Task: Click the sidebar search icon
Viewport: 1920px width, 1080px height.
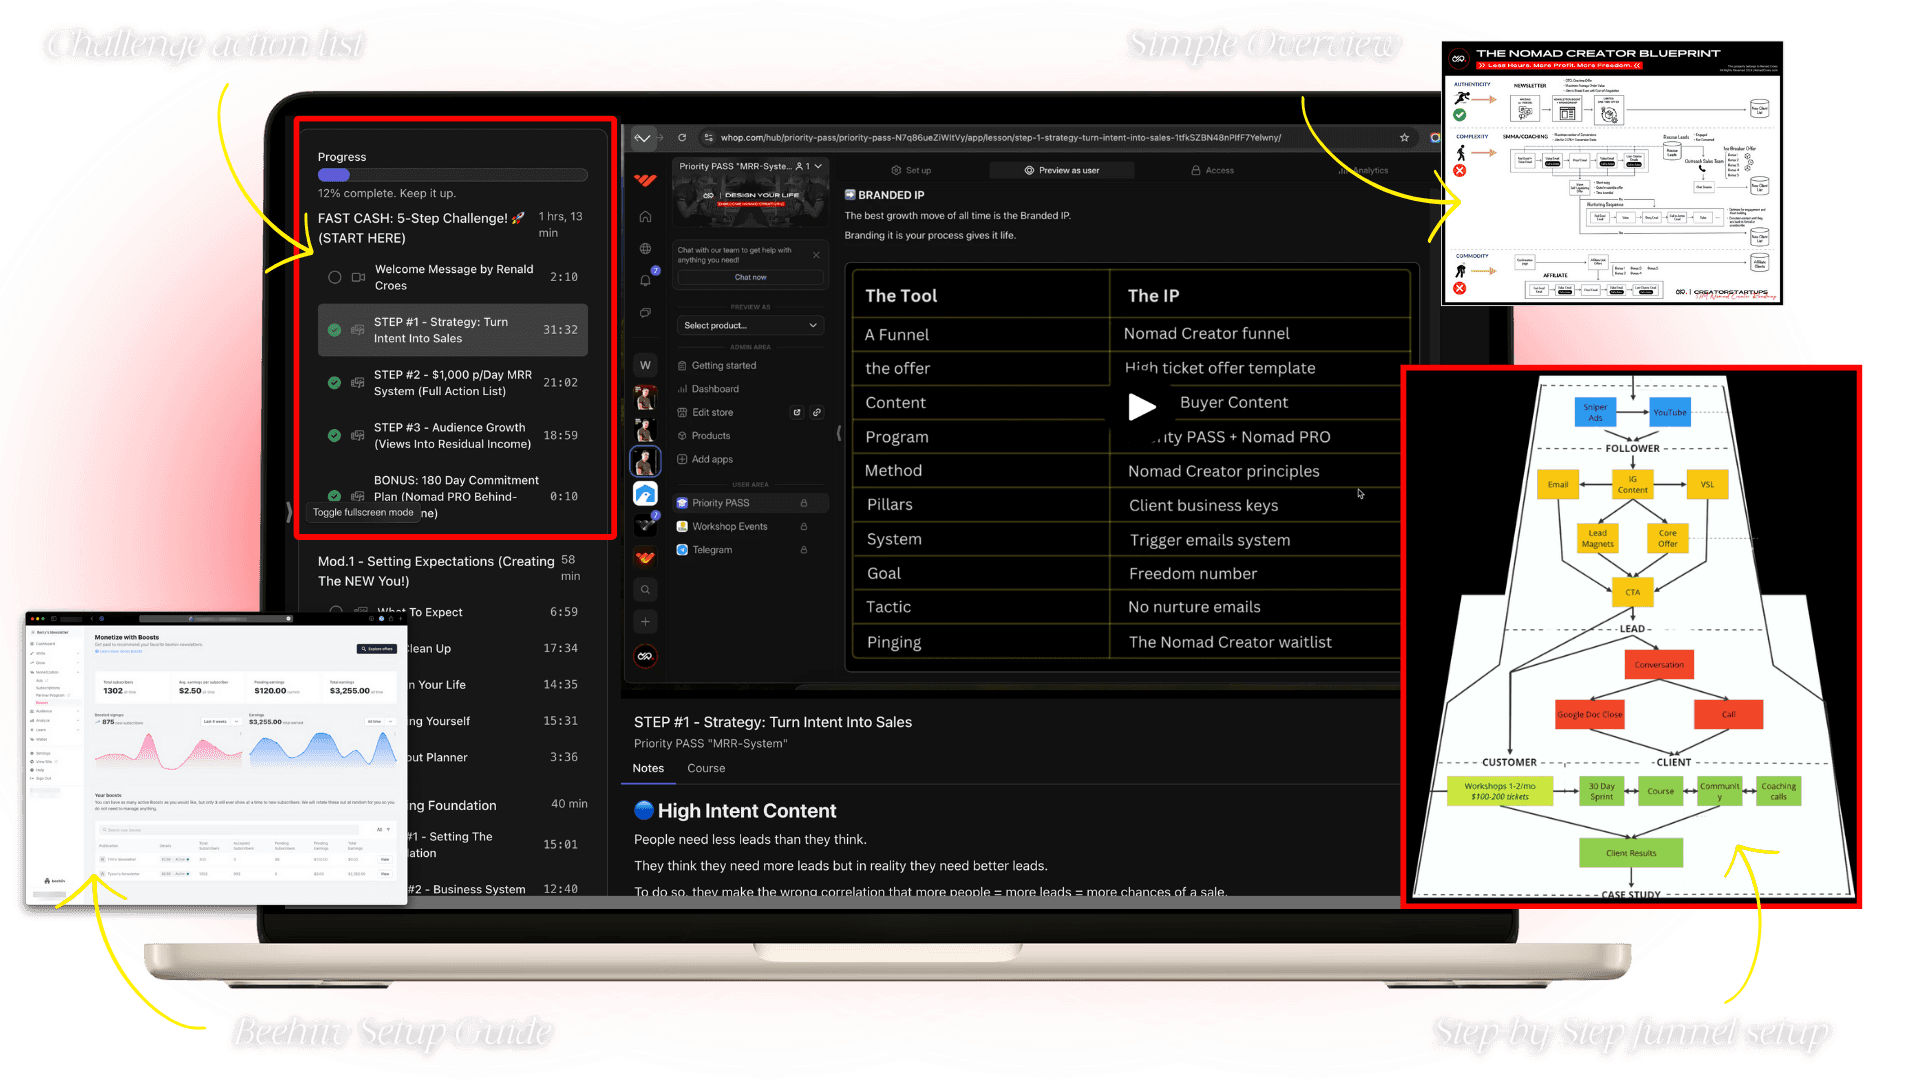Action: 645,590
